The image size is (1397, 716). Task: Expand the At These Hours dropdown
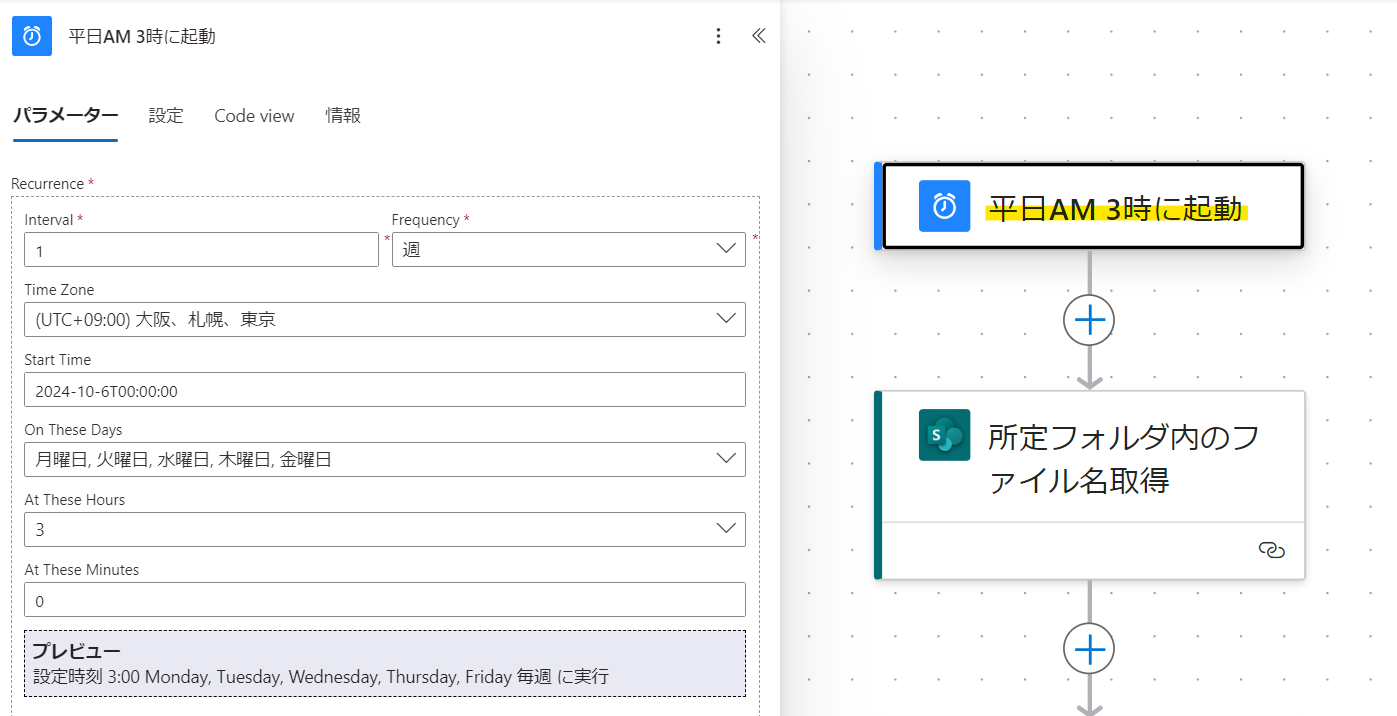(385, 530)
